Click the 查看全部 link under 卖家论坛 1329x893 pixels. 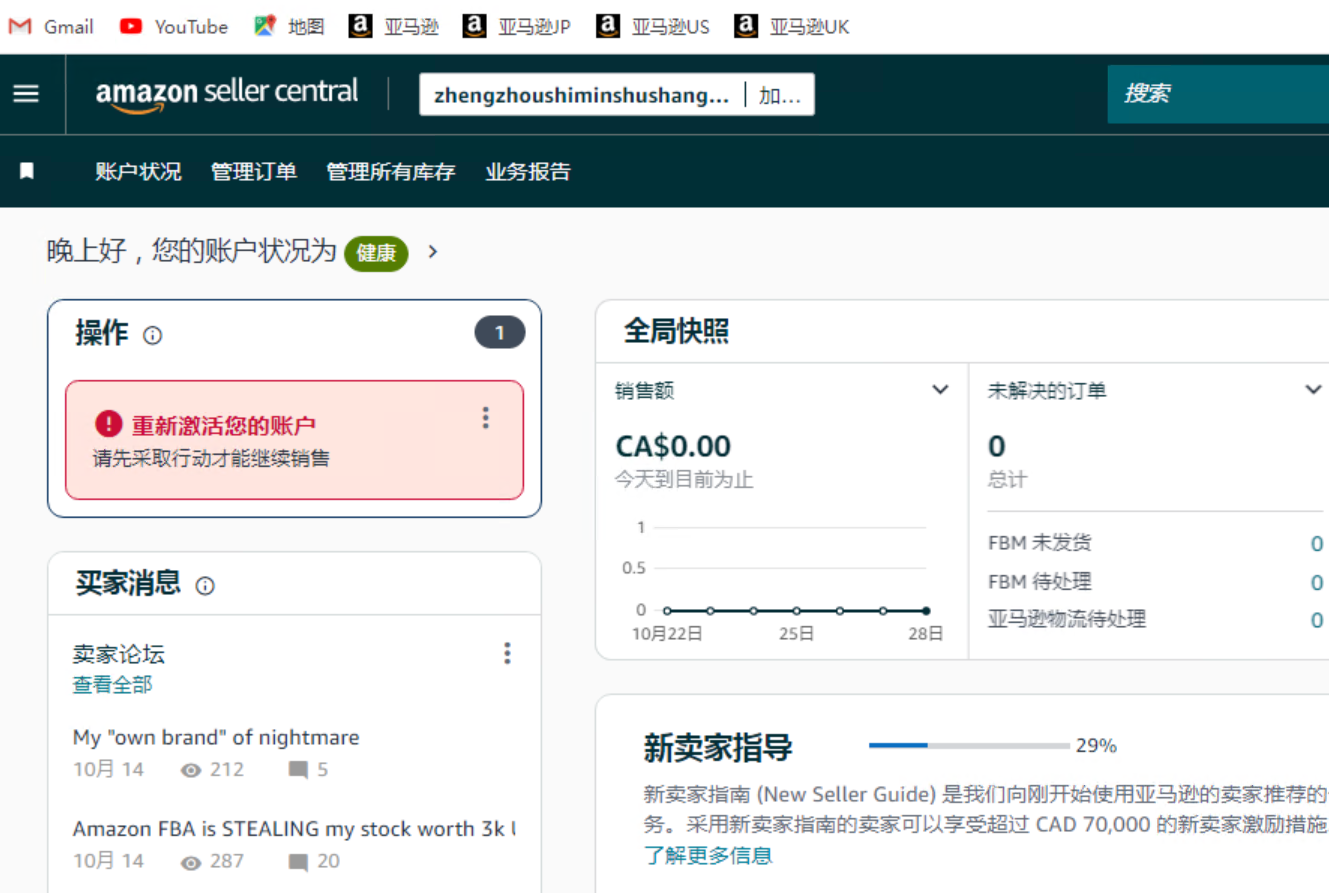pos(112,685)
